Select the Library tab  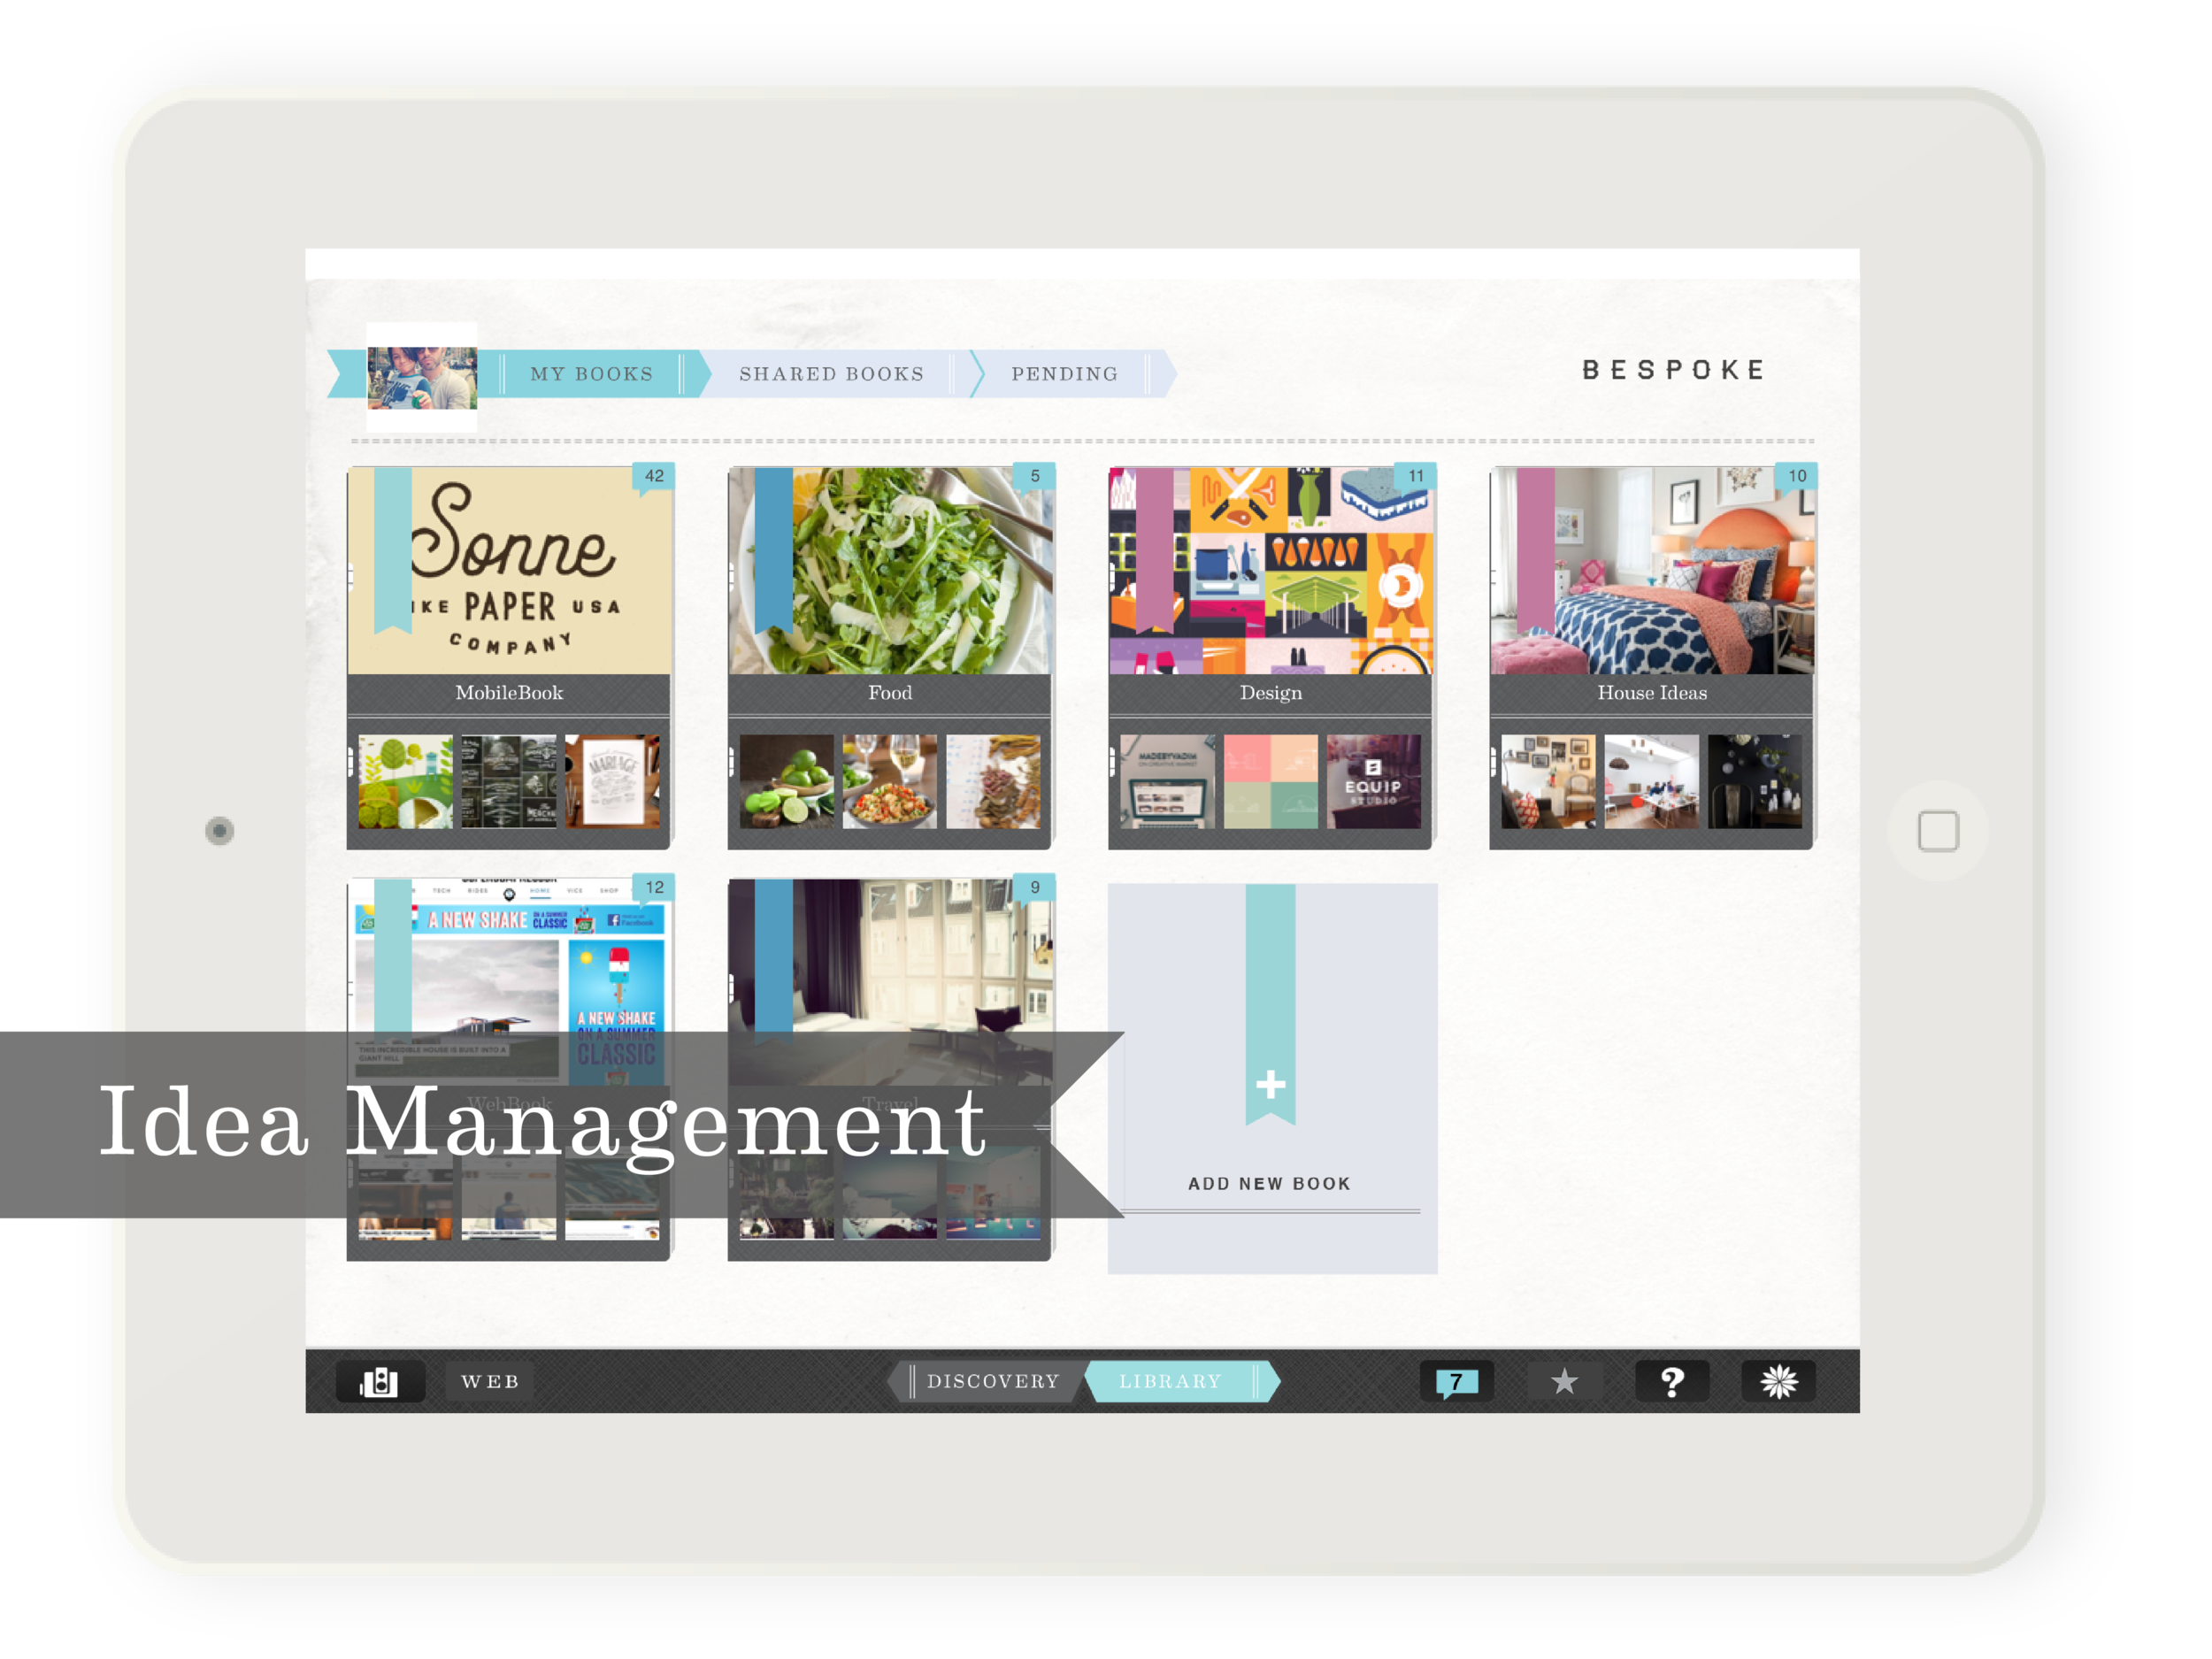[1170, 1381]
